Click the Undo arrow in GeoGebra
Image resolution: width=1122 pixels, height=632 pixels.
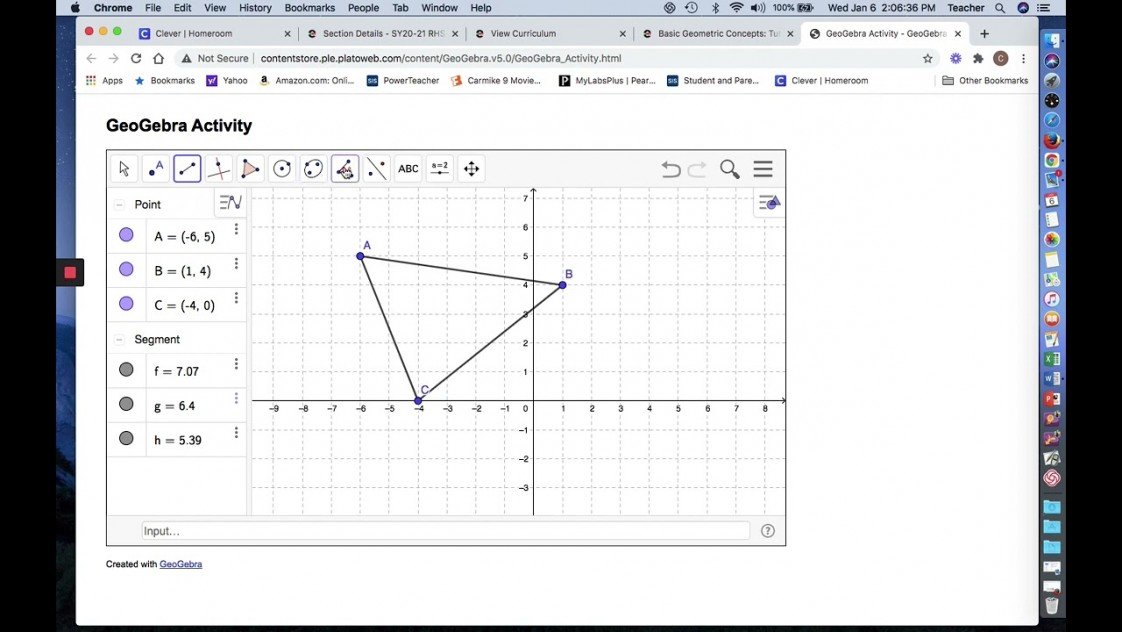tap(671, 170)
